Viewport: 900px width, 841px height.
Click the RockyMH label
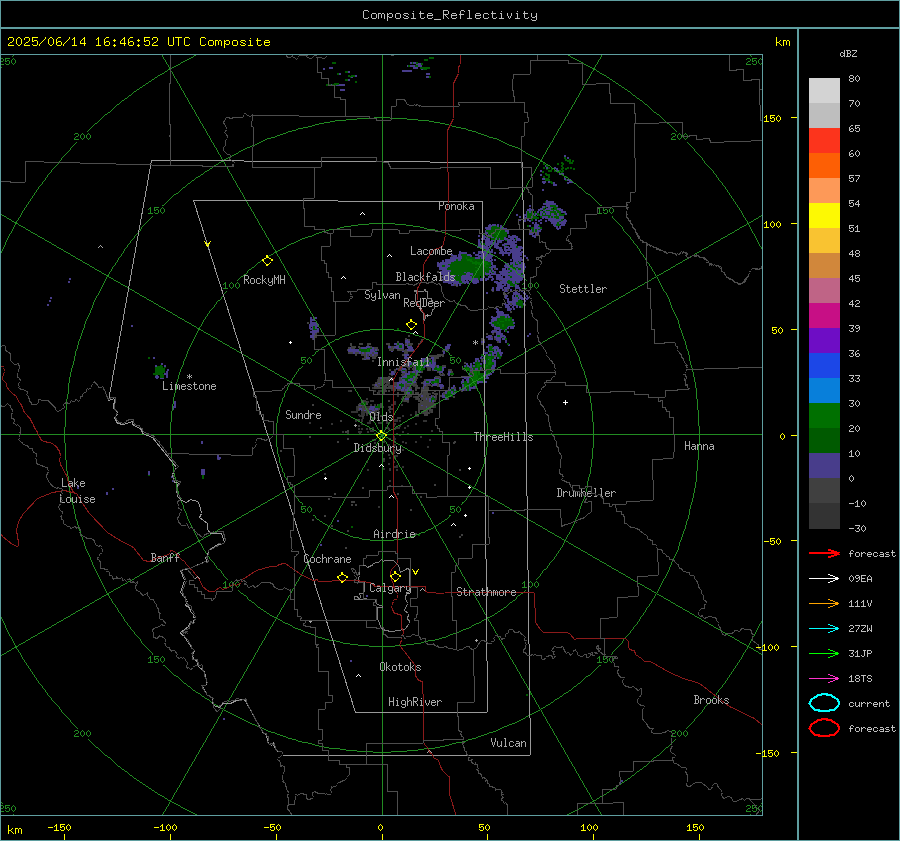264,280
